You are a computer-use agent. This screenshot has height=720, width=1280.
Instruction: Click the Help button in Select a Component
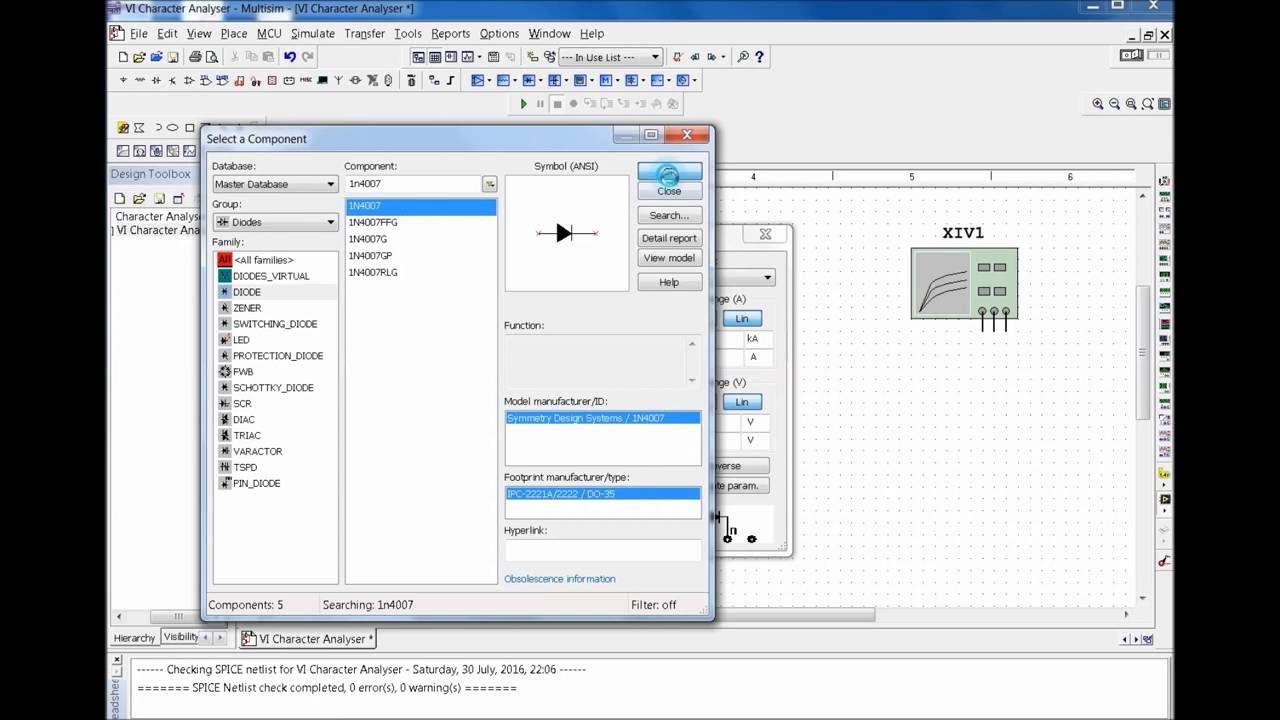[670, 282]
